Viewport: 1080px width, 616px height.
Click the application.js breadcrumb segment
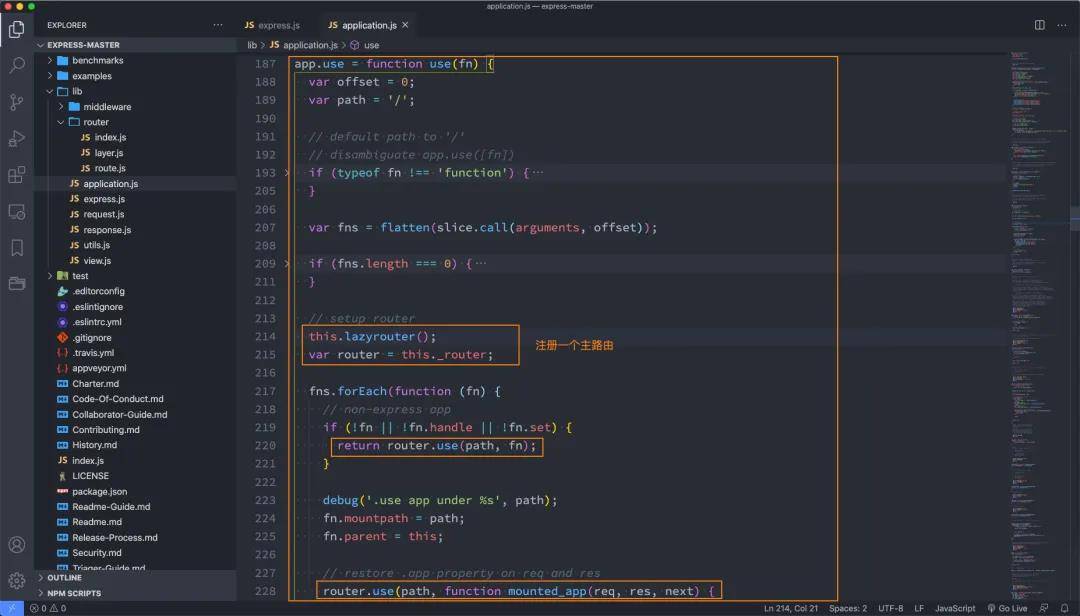pyautogui.click(x=304, y=45)
